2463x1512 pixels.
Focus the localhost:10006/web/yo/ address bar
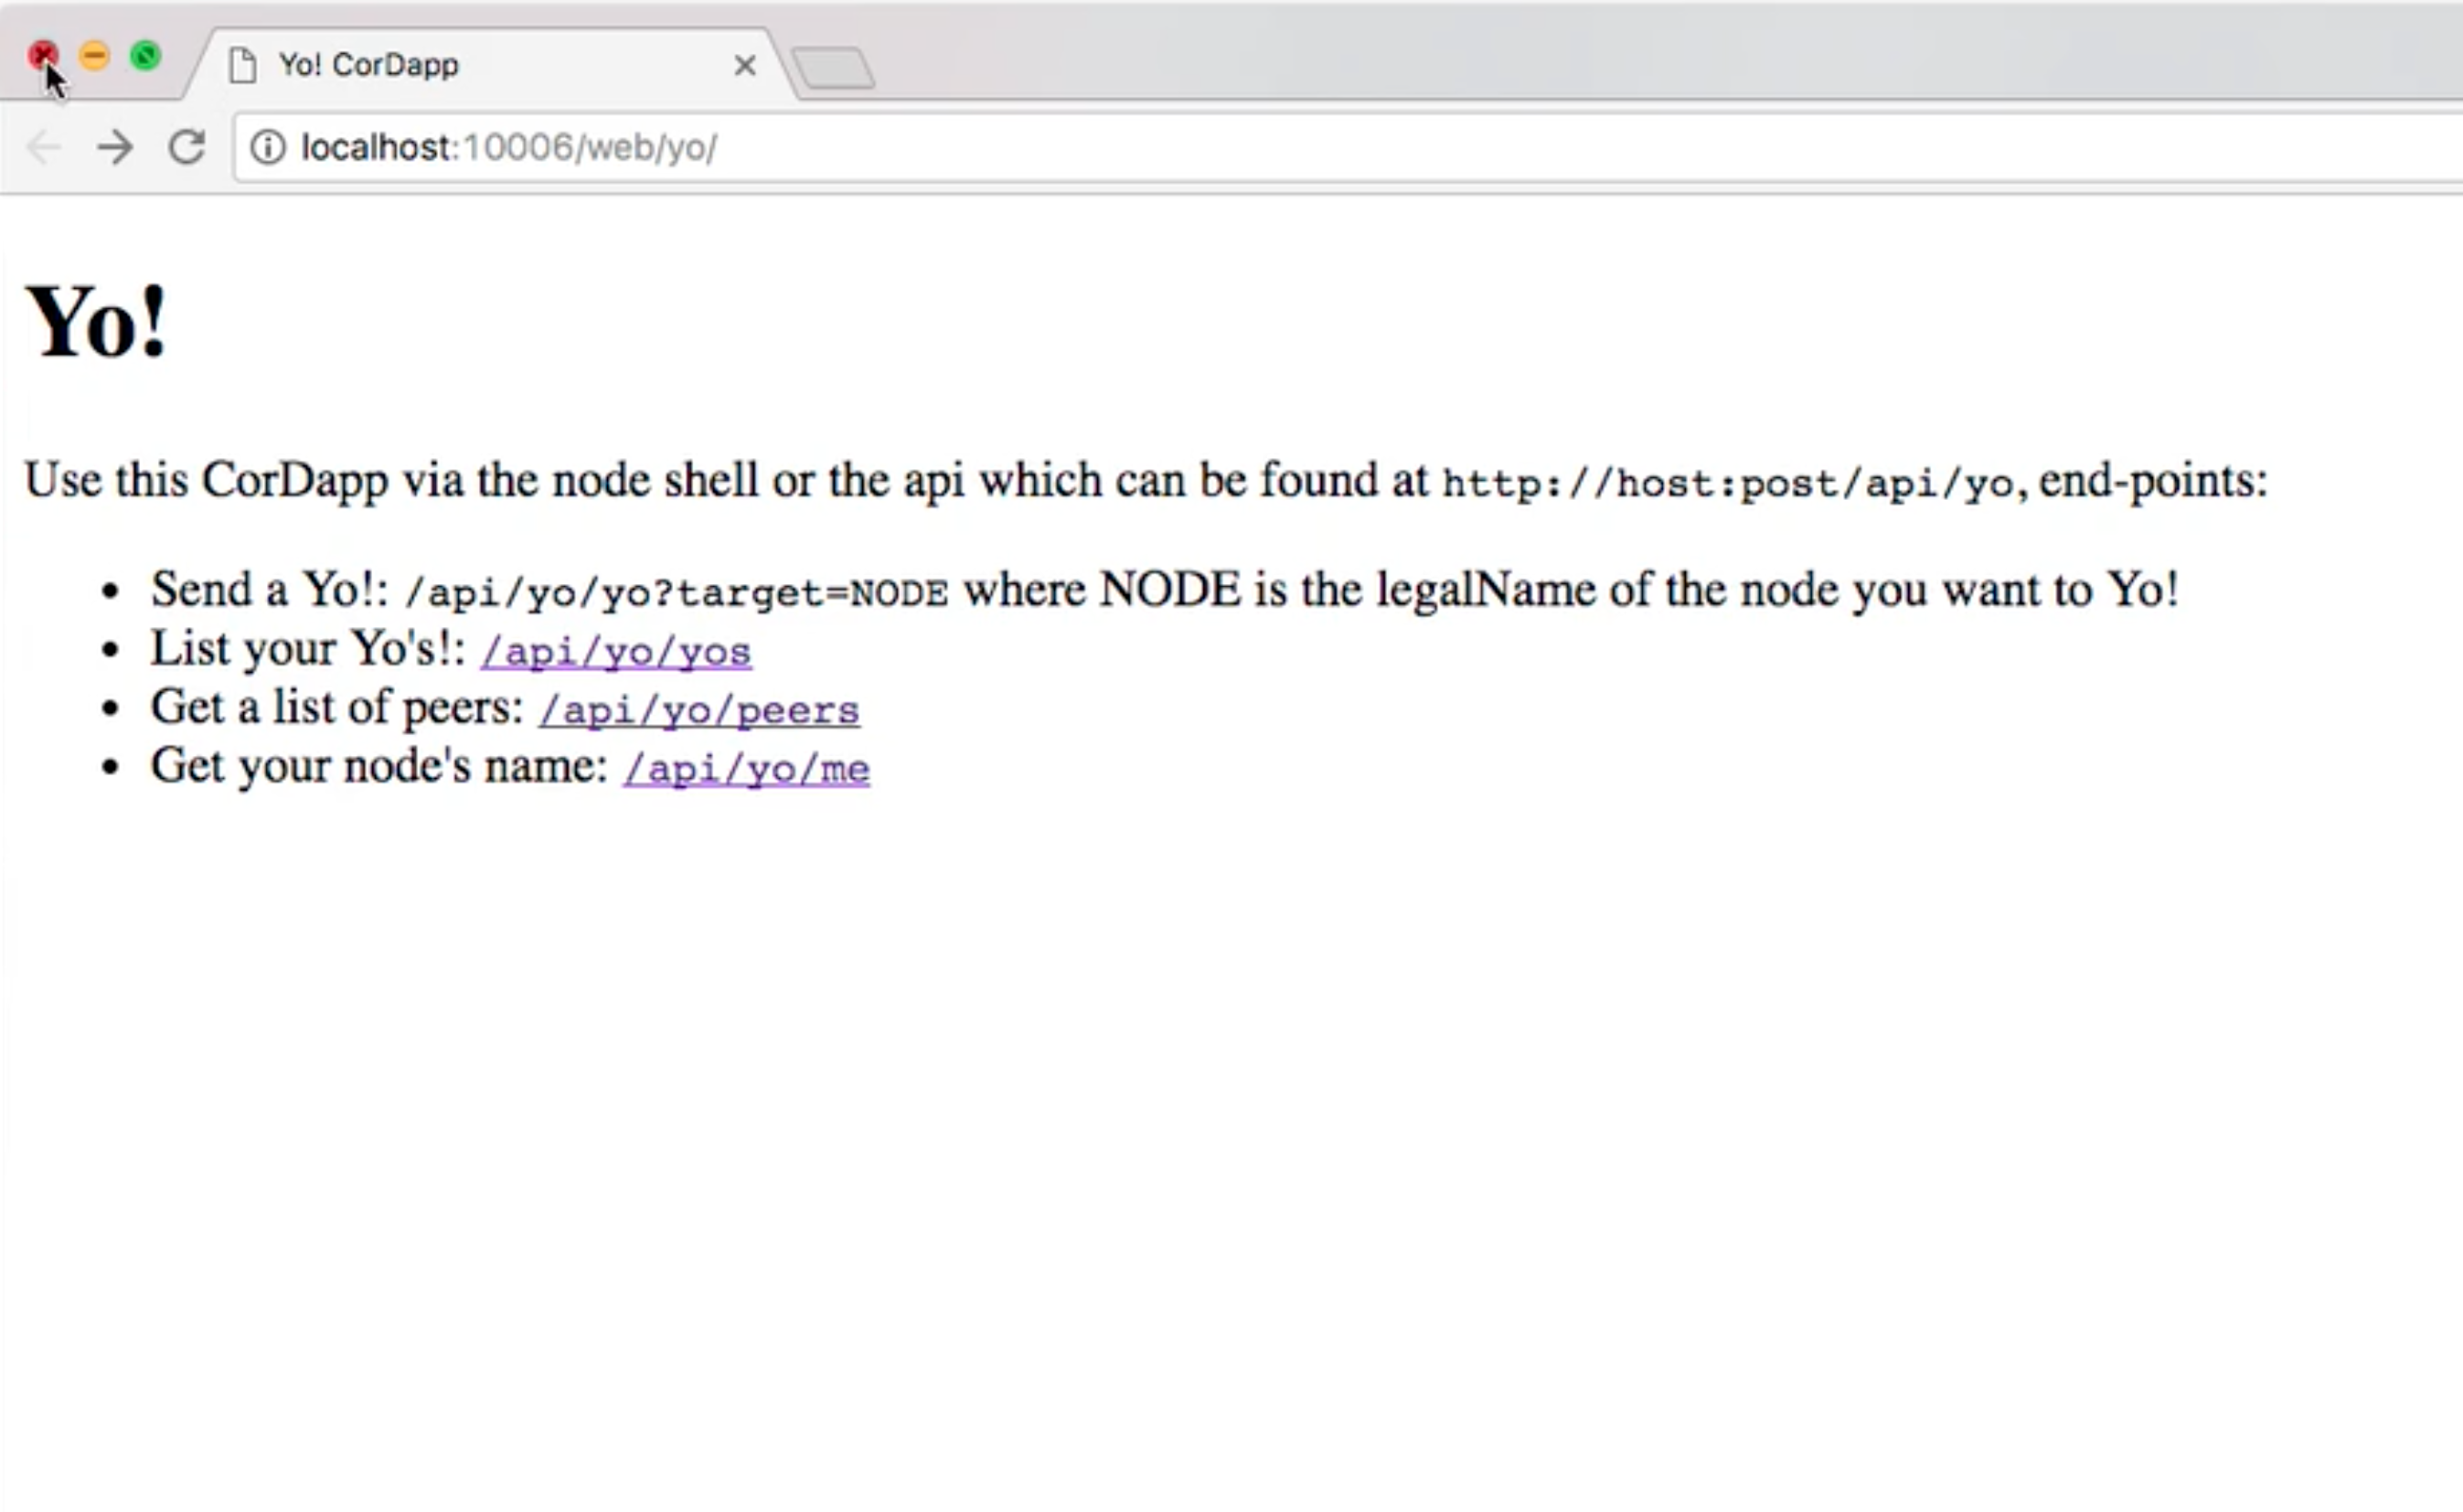pos(1200,147)
